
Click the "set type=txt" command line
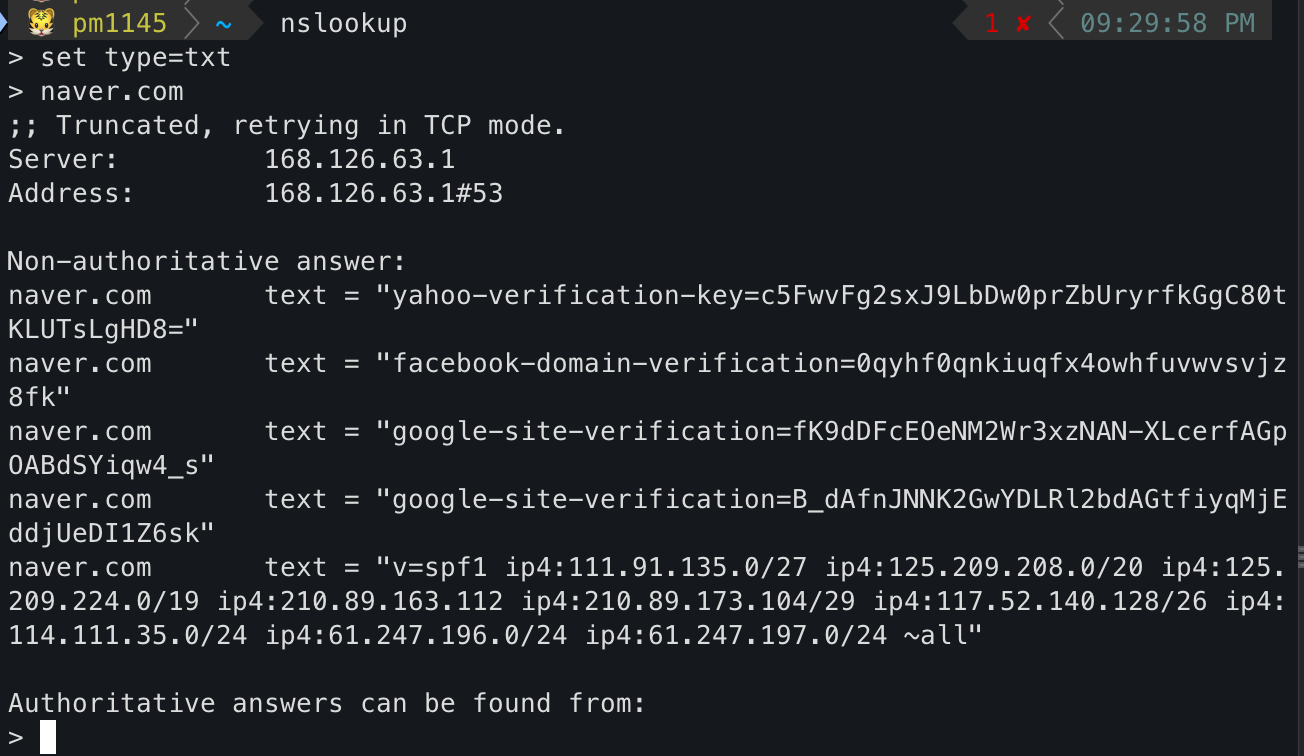(x=135, y=58)
